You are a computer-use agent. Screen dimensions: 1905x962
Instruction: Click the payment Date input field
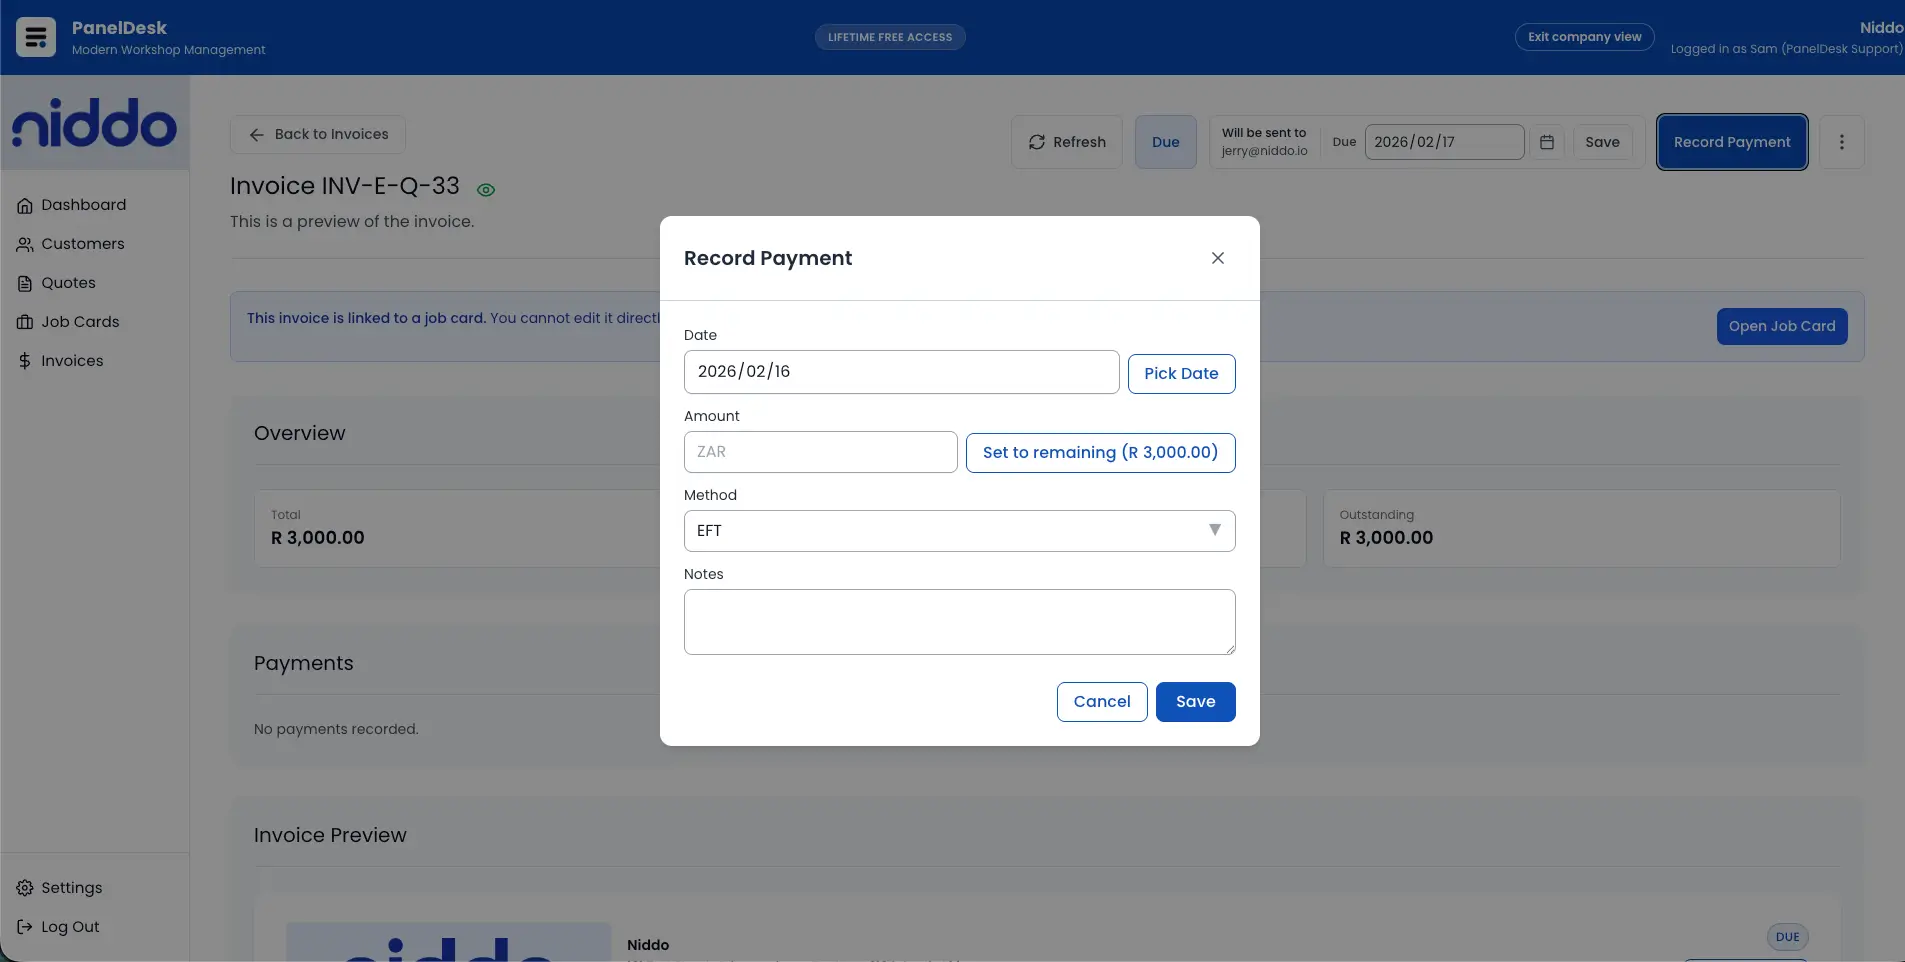pos(900,371)
